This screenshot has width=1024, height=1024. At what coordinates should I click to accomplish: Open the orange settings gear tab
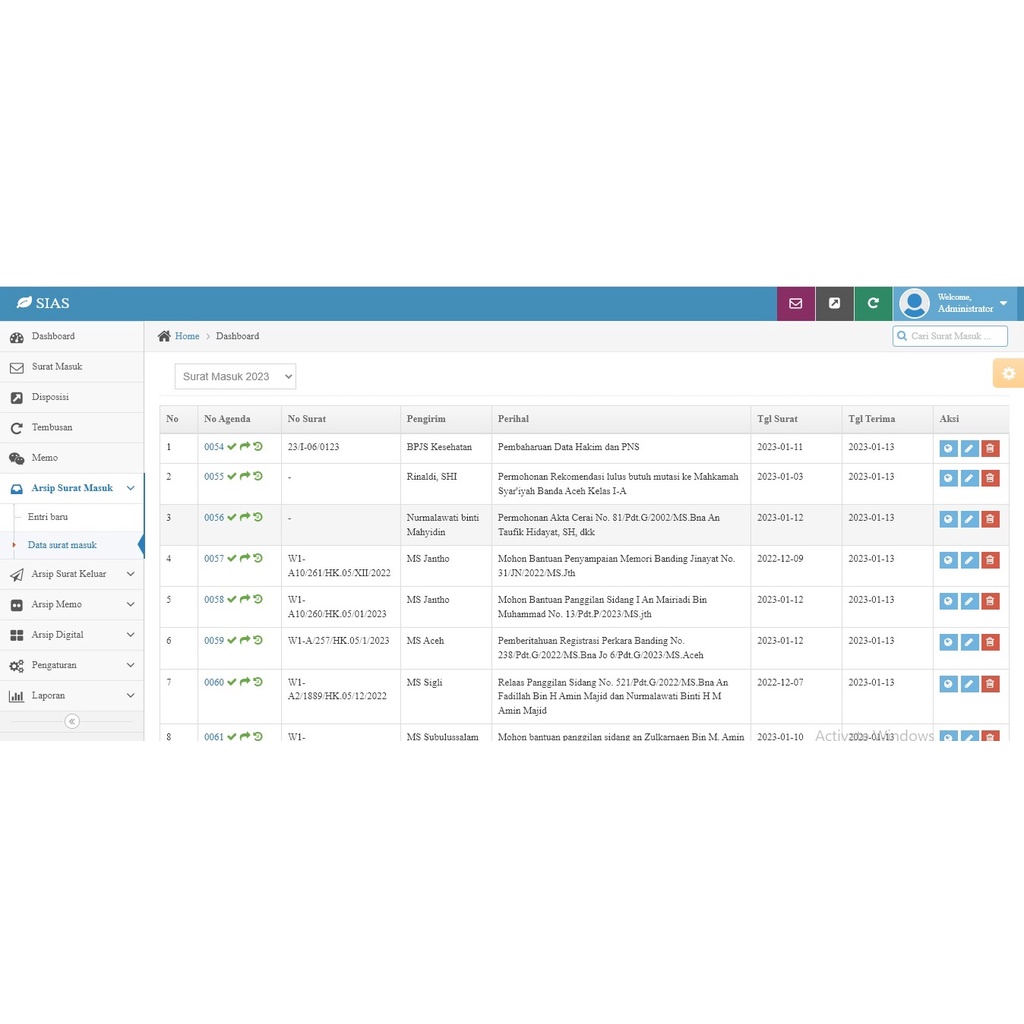[x=1008, y=373]
